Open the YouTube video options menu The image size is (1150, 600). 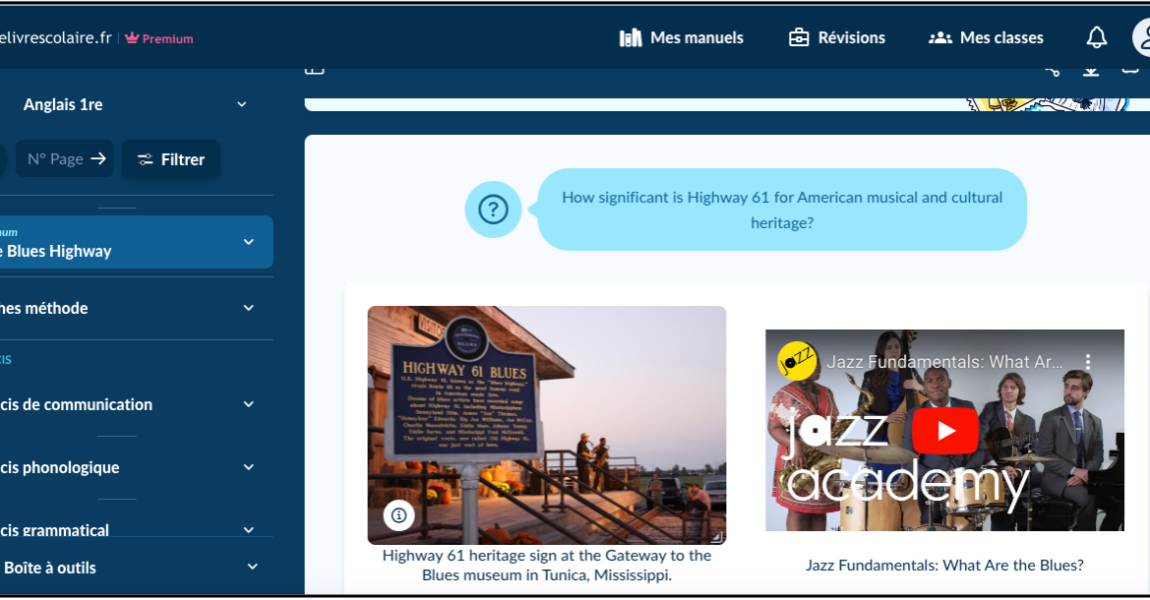(x=1088, y=362)
